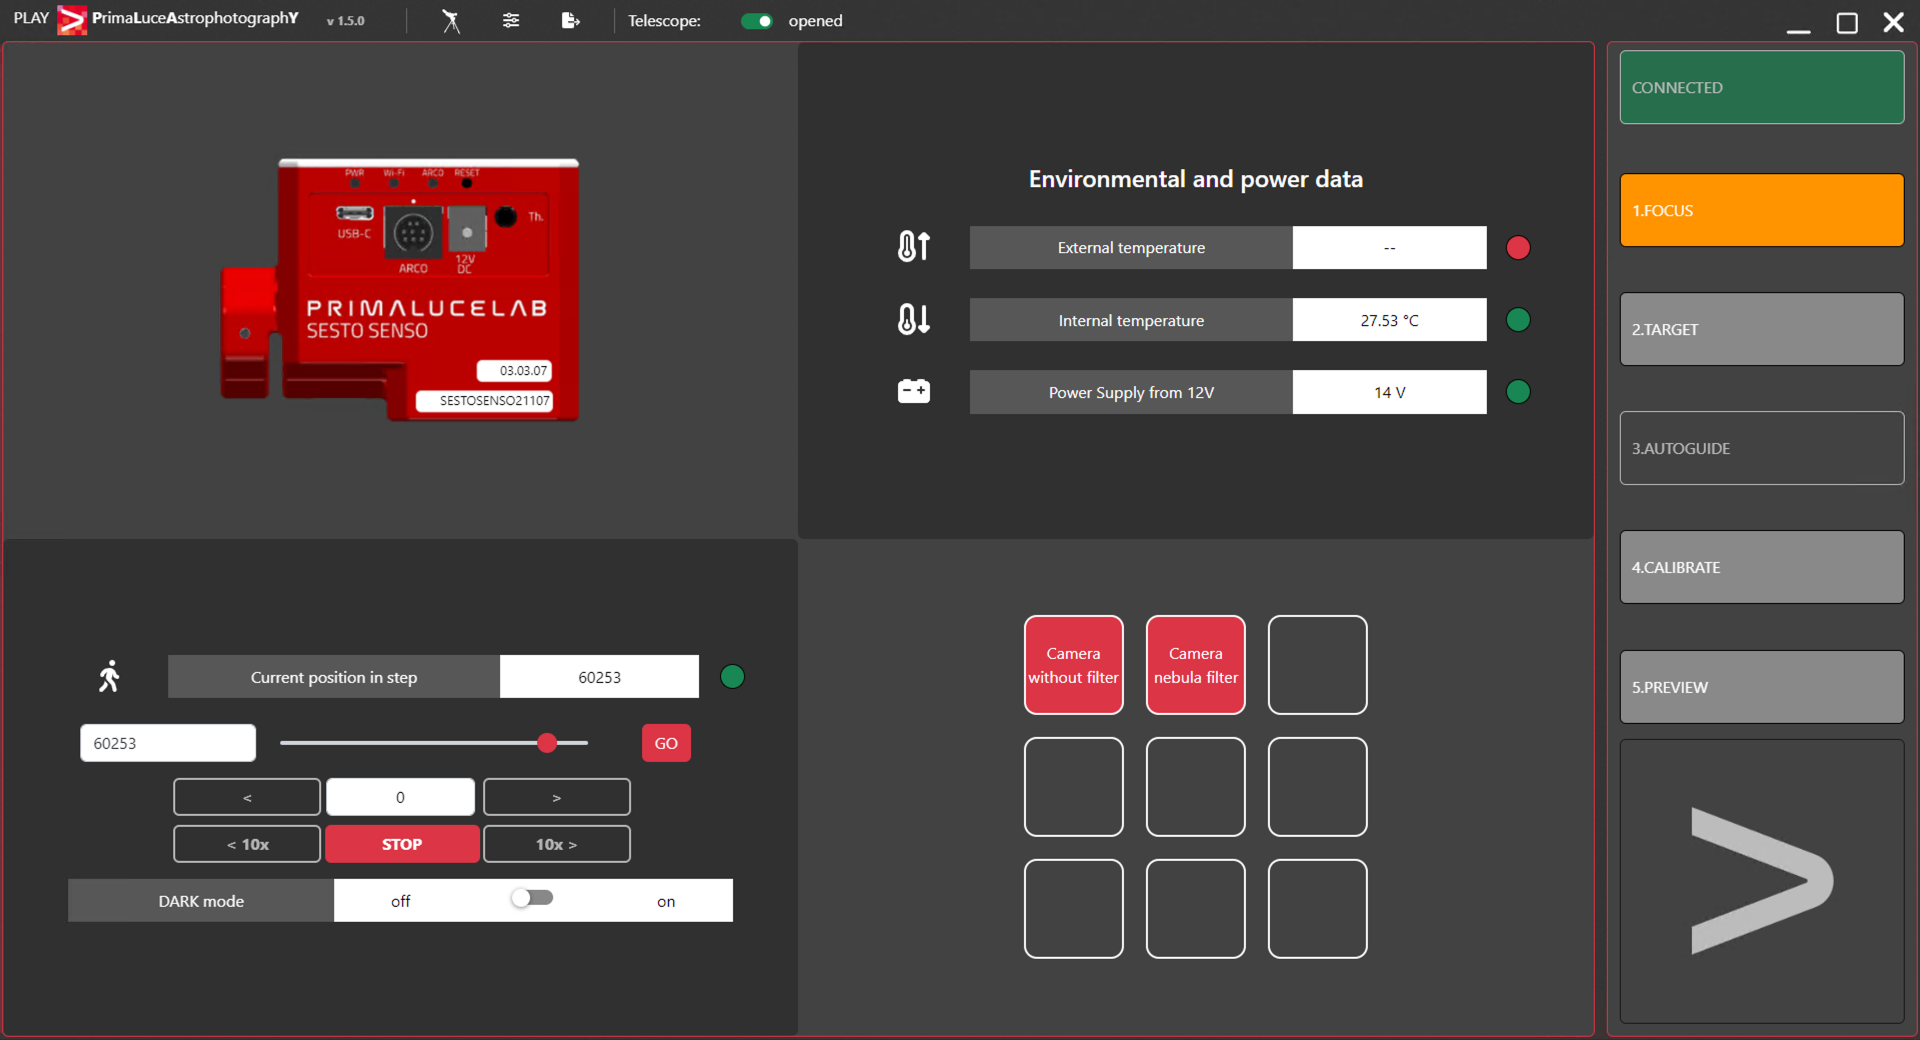Click the Current position in step label
This screenshot has height=1040, width=1920.
334,677
